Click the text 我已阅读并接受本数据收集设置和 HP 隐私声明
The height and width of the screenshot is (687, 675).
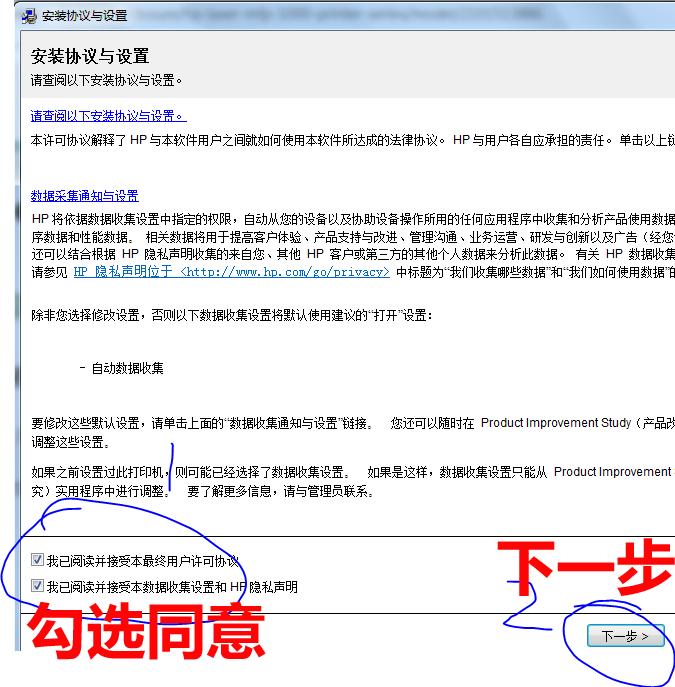[x=172, y=587]
